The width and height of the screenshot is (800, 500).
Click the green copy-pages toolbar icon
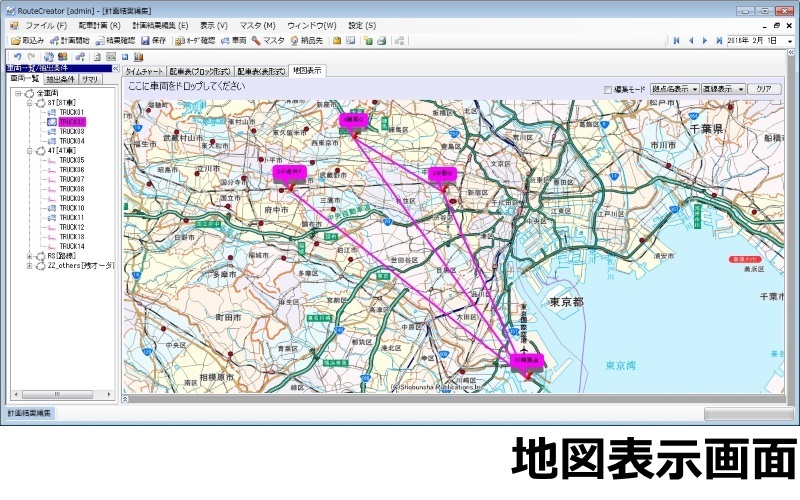coord(368,41)
